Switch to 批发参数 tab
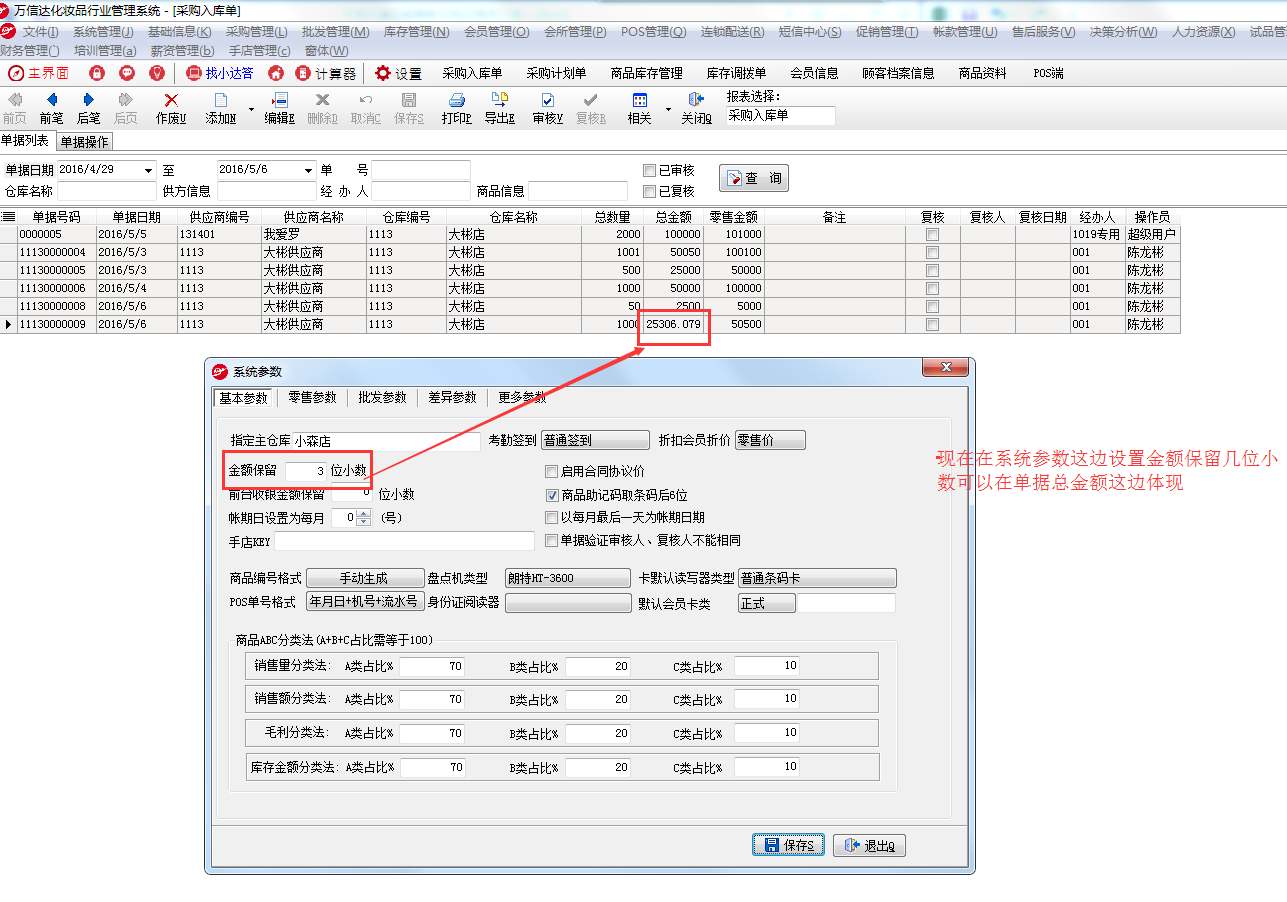Screen dimensions: 1287x902 (382, 397)
